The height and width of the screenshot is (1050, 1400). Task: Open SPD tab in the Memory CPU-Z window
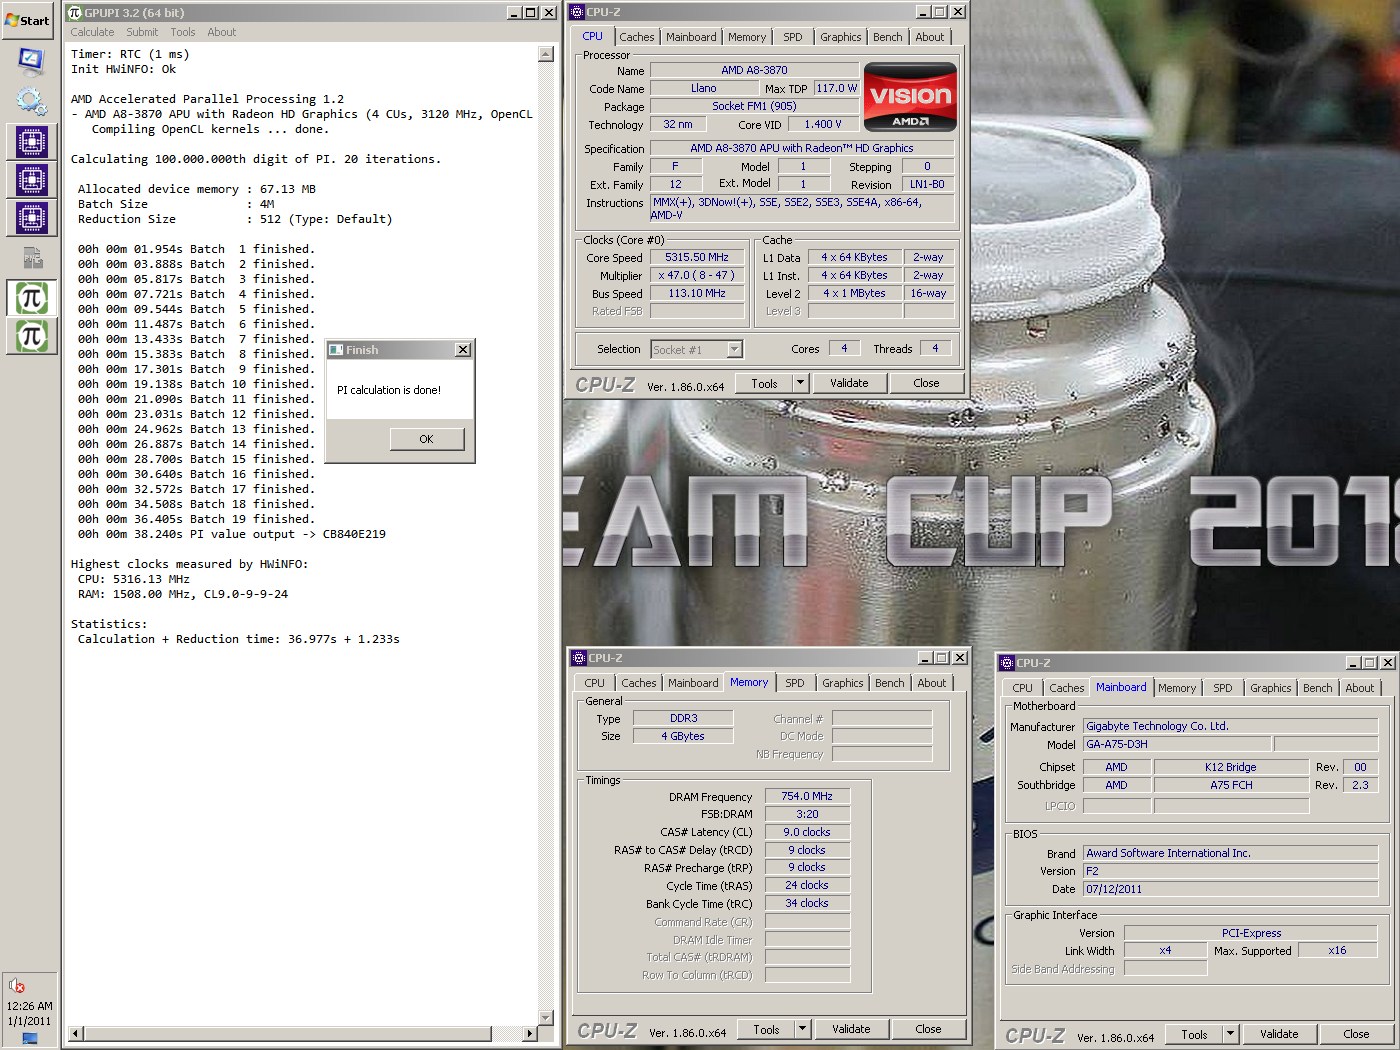(795, 683)
